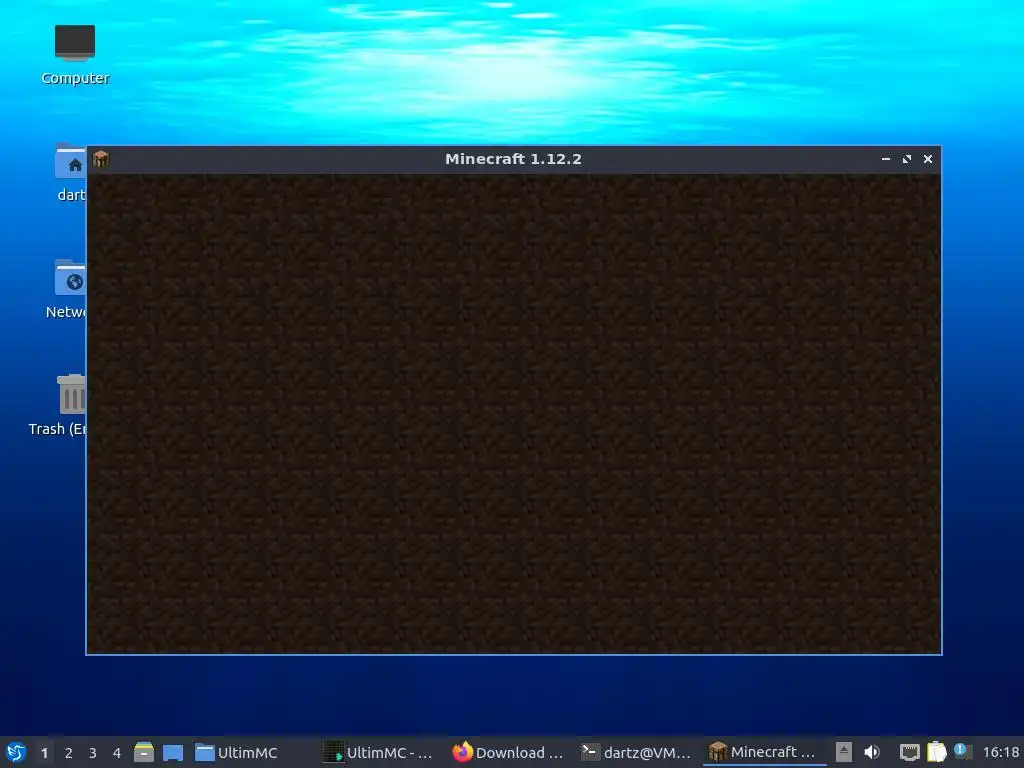This screenshot has width=1024, height=768.
Task: Switch to workspace 2
Action: click(69, 753)
